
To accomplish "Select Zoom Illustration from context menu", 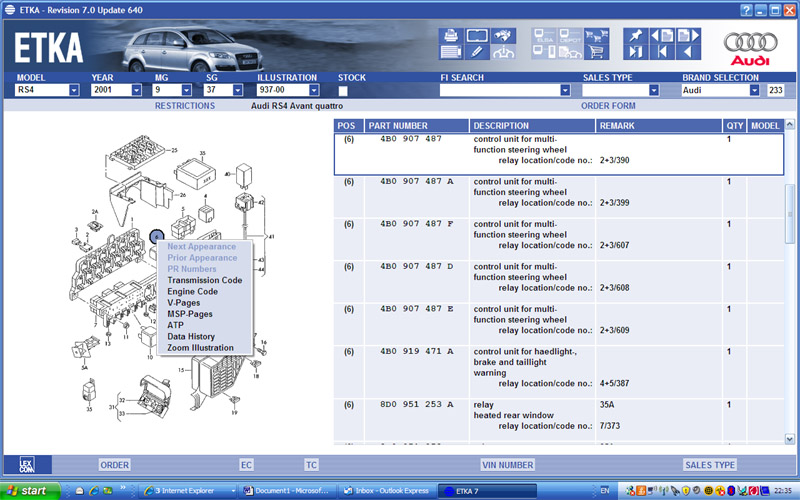I will (x=201, y=347).
